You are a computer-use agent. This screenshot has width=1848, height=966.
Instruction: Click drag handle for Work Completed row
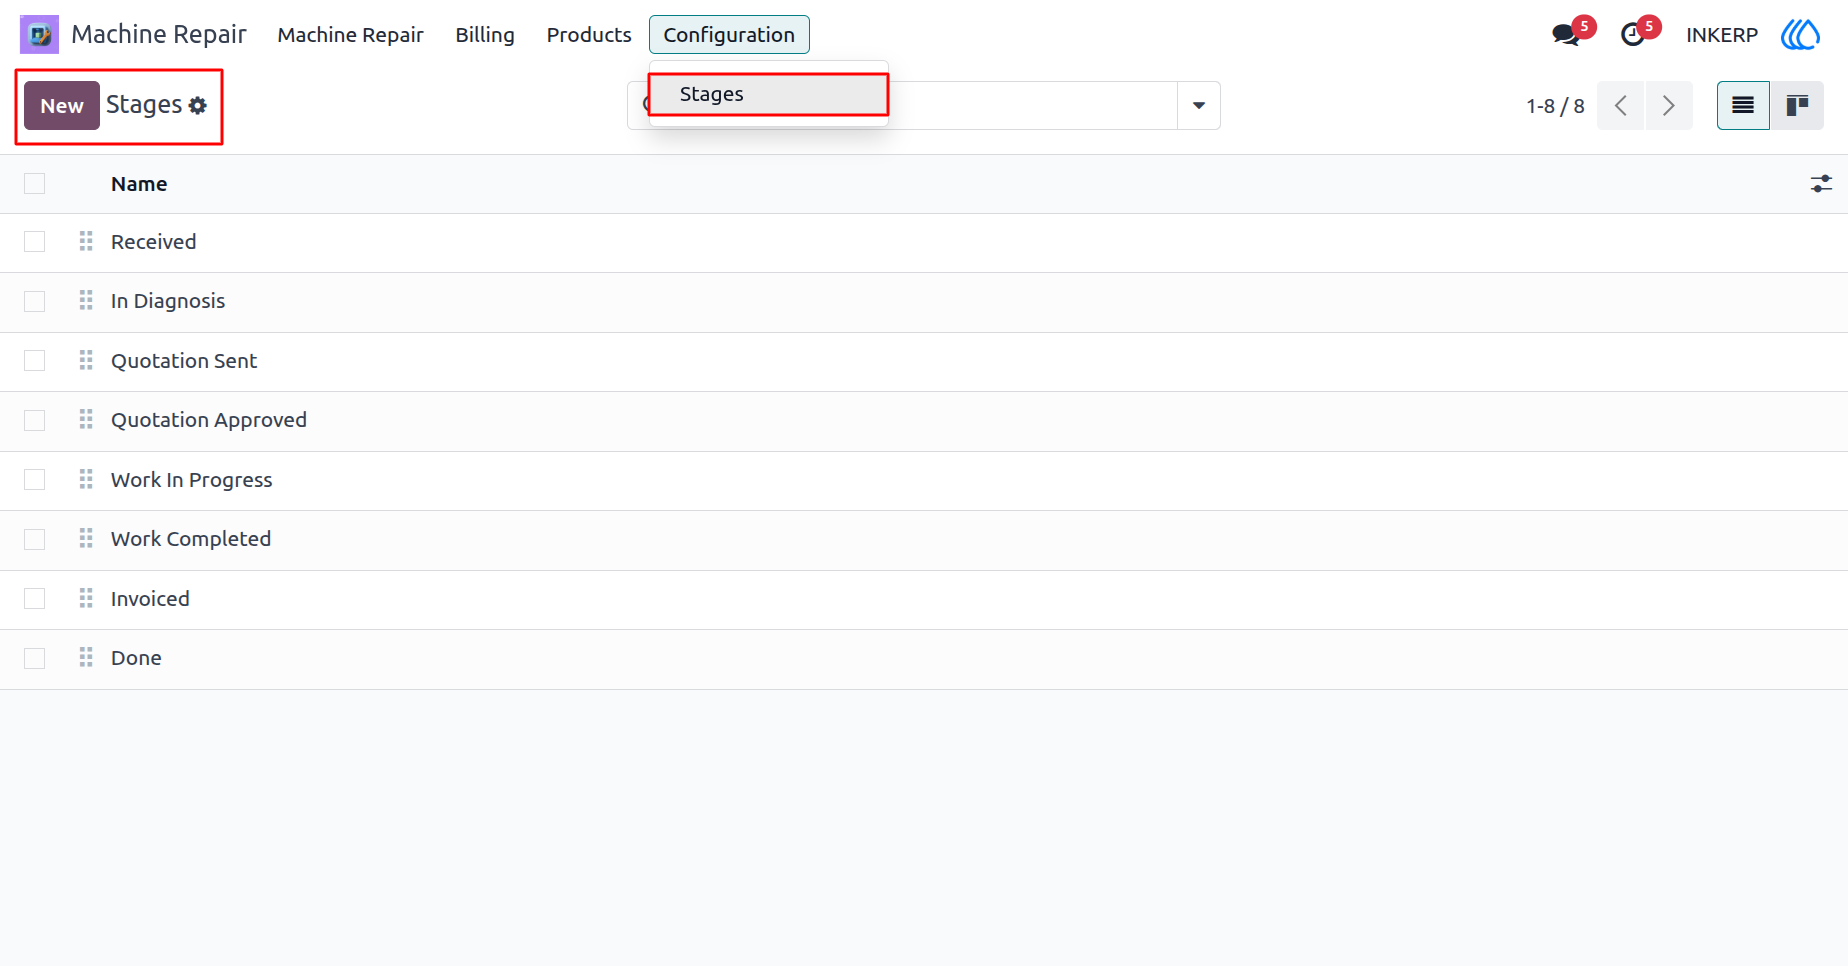[x=86, y=539]
